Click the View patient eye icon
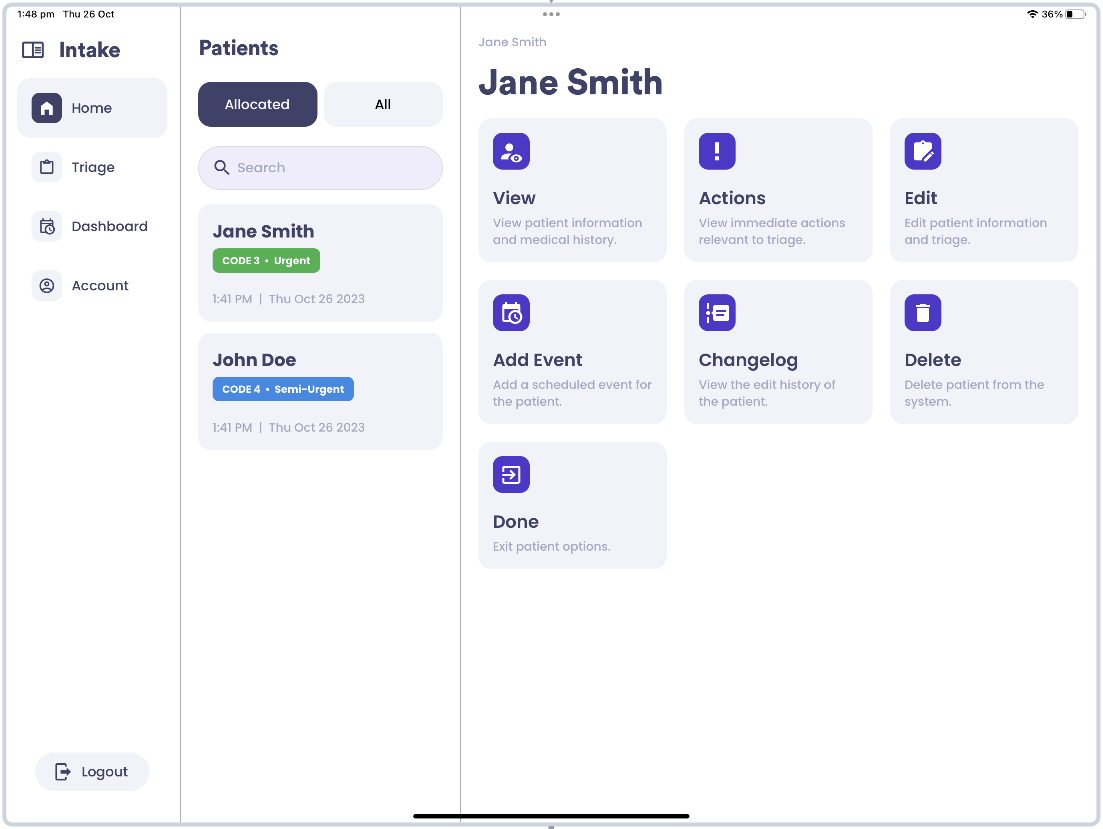Image resolution: width=1103 pixels, height=829 pixels. tap(511, 151)
